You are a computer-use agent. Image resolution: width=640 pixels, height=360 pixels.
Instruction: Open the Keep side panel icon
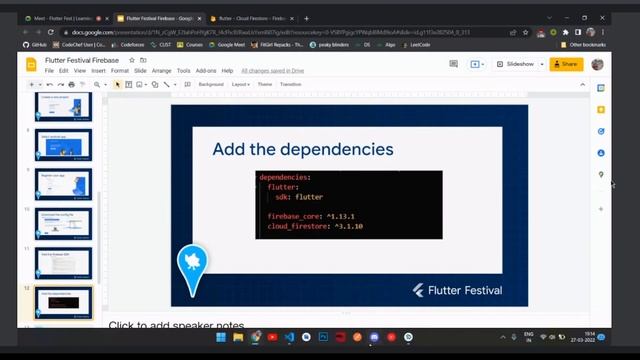[x=601, y=109]
